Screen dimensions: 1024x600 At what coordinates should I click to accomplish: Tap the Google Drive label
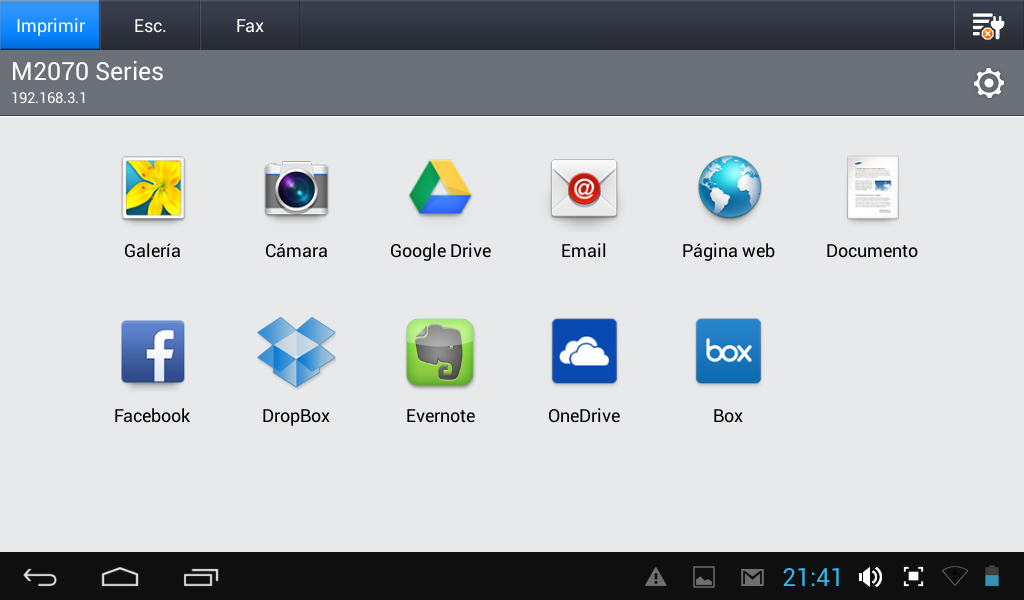440,251
